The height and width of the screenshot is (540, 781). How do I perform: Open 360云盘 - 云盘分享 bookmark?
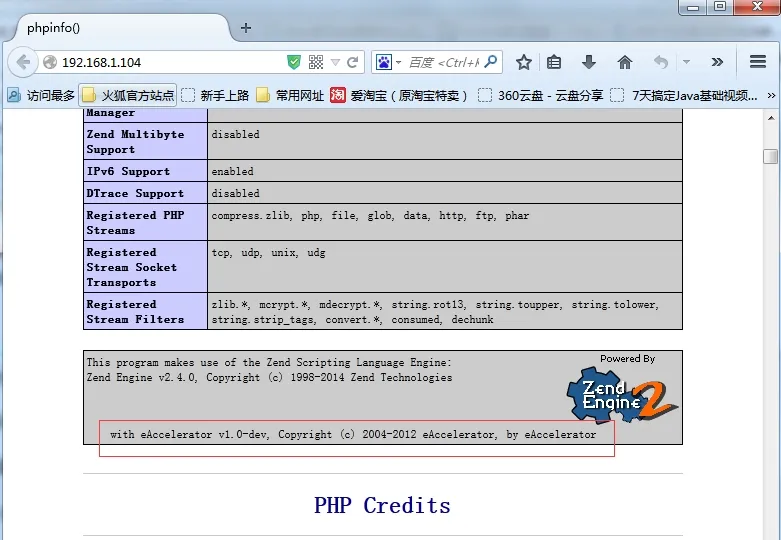click(540, 95)
